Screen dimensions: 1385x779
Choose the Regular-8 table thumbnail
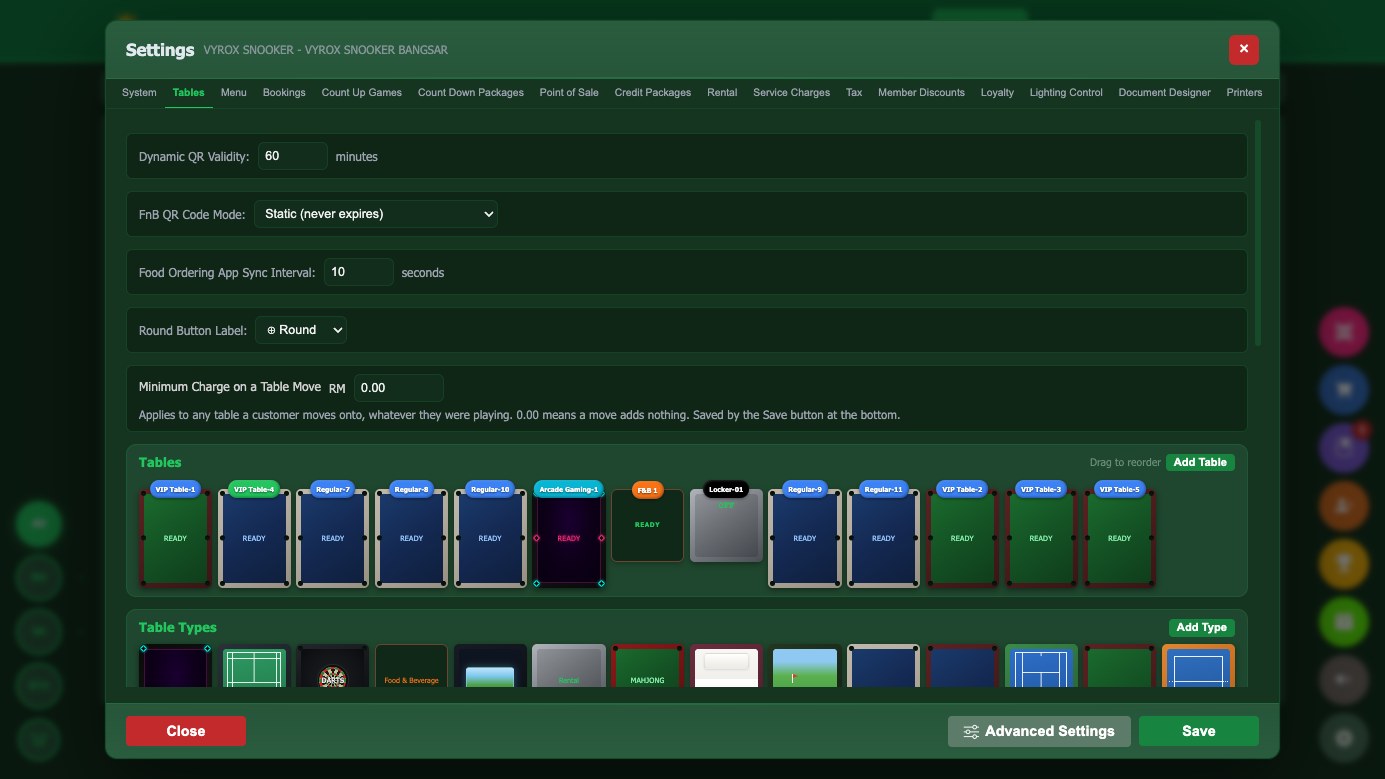411,537
